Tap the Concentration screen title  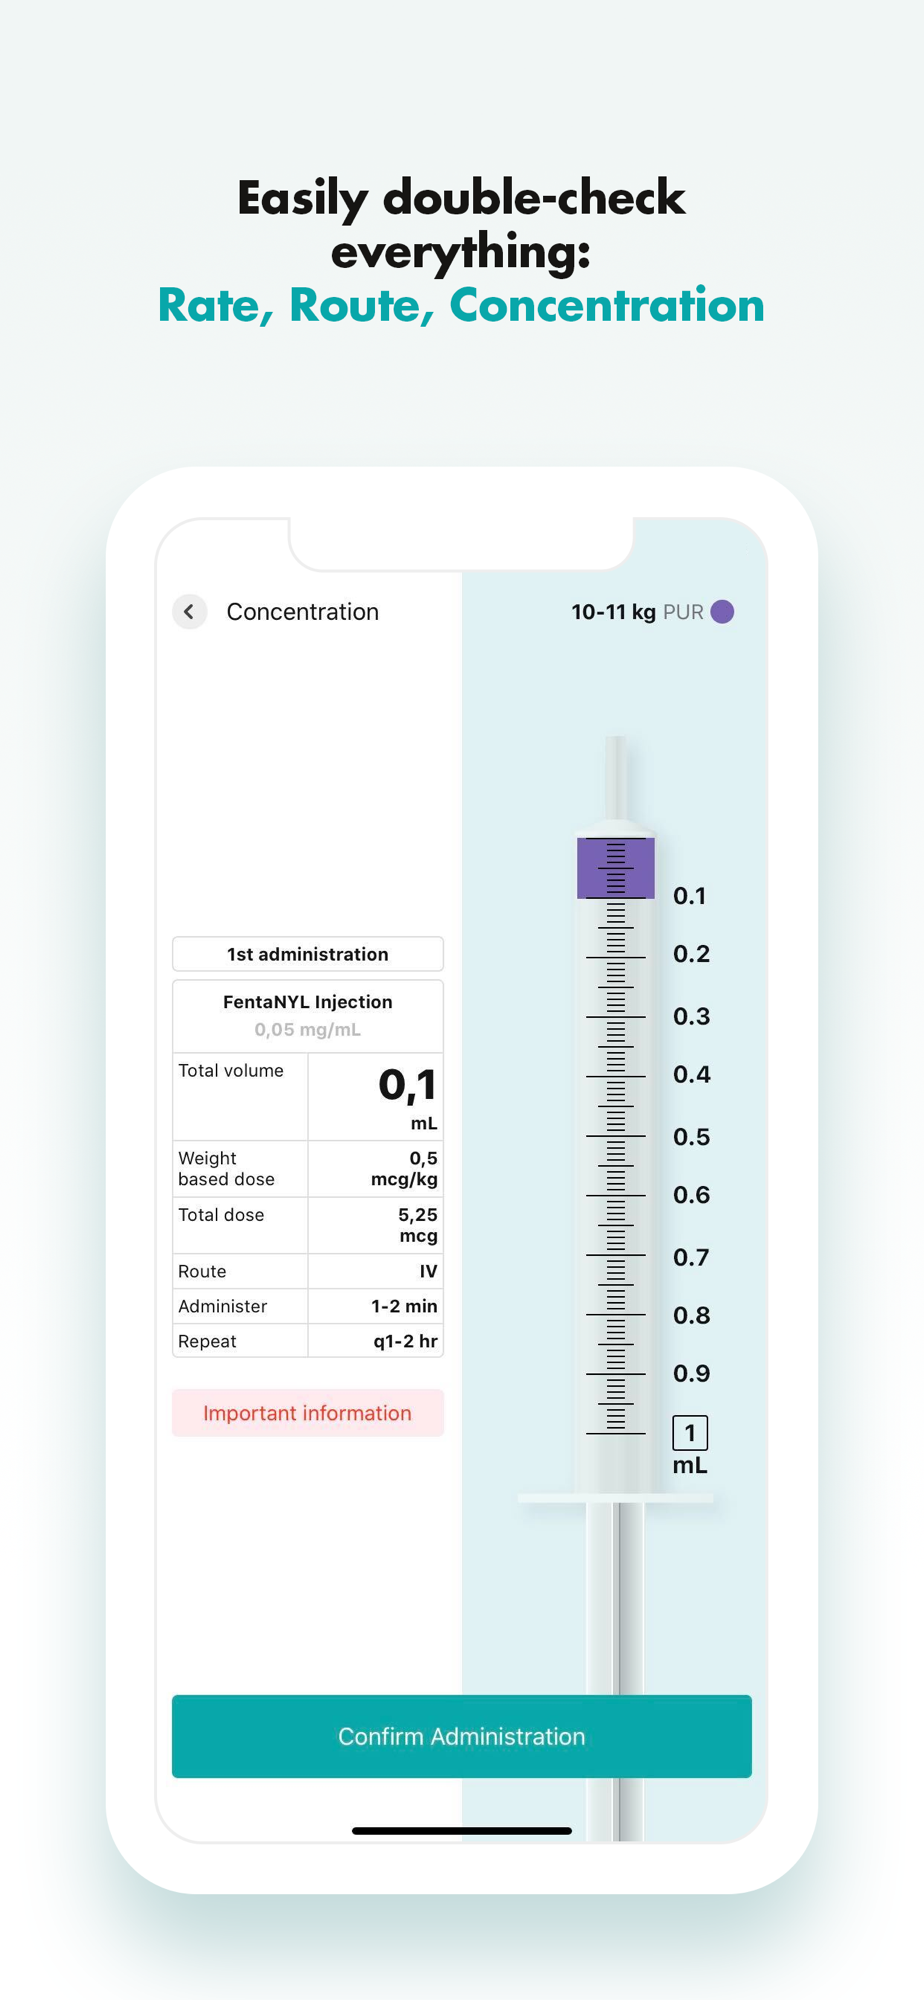[x=303, y=612]
